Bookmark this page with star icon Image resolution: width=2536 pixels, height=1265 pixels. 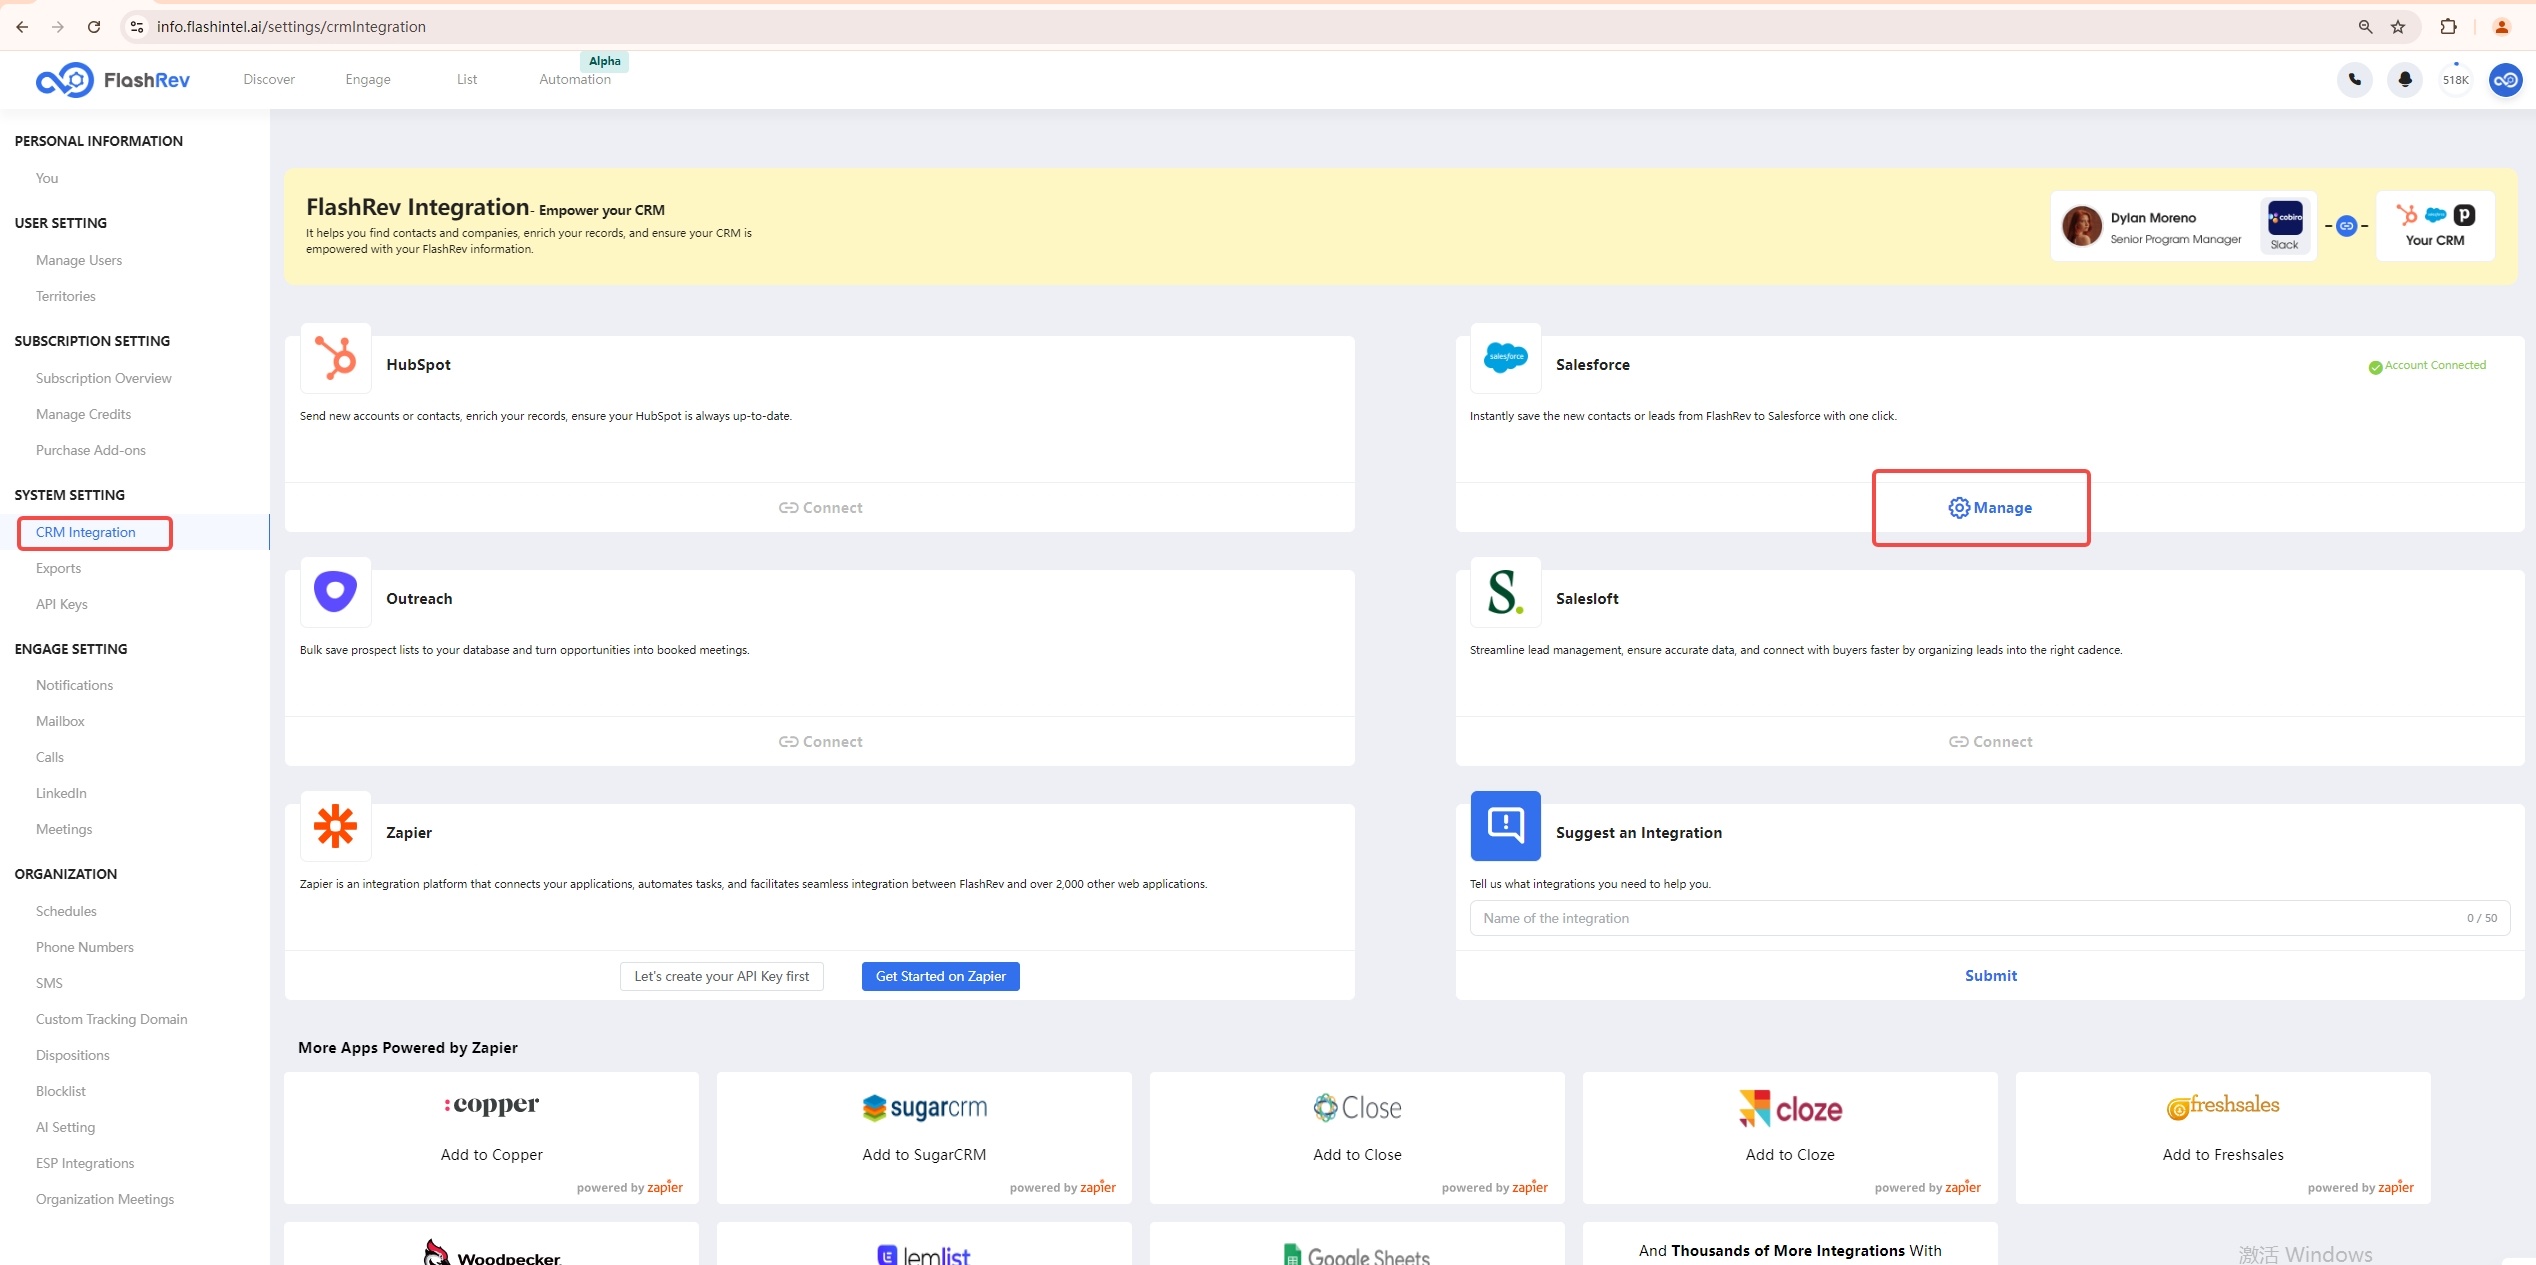coord(2398,27)
